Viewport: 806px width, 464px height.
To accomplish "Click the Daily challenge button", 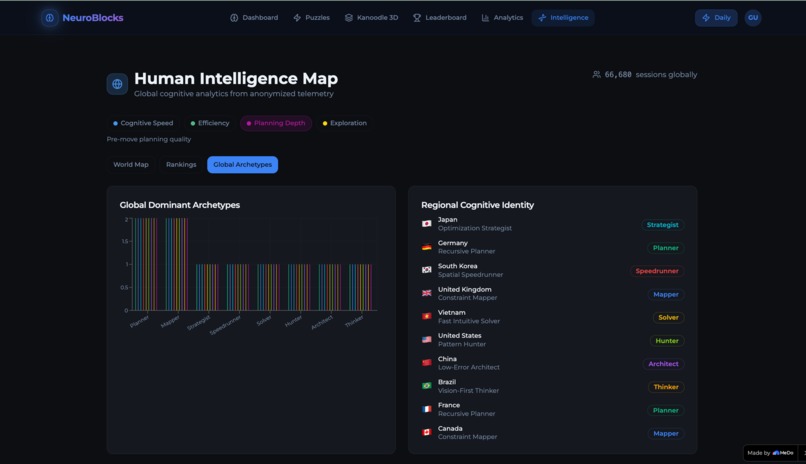I will 716,17.
